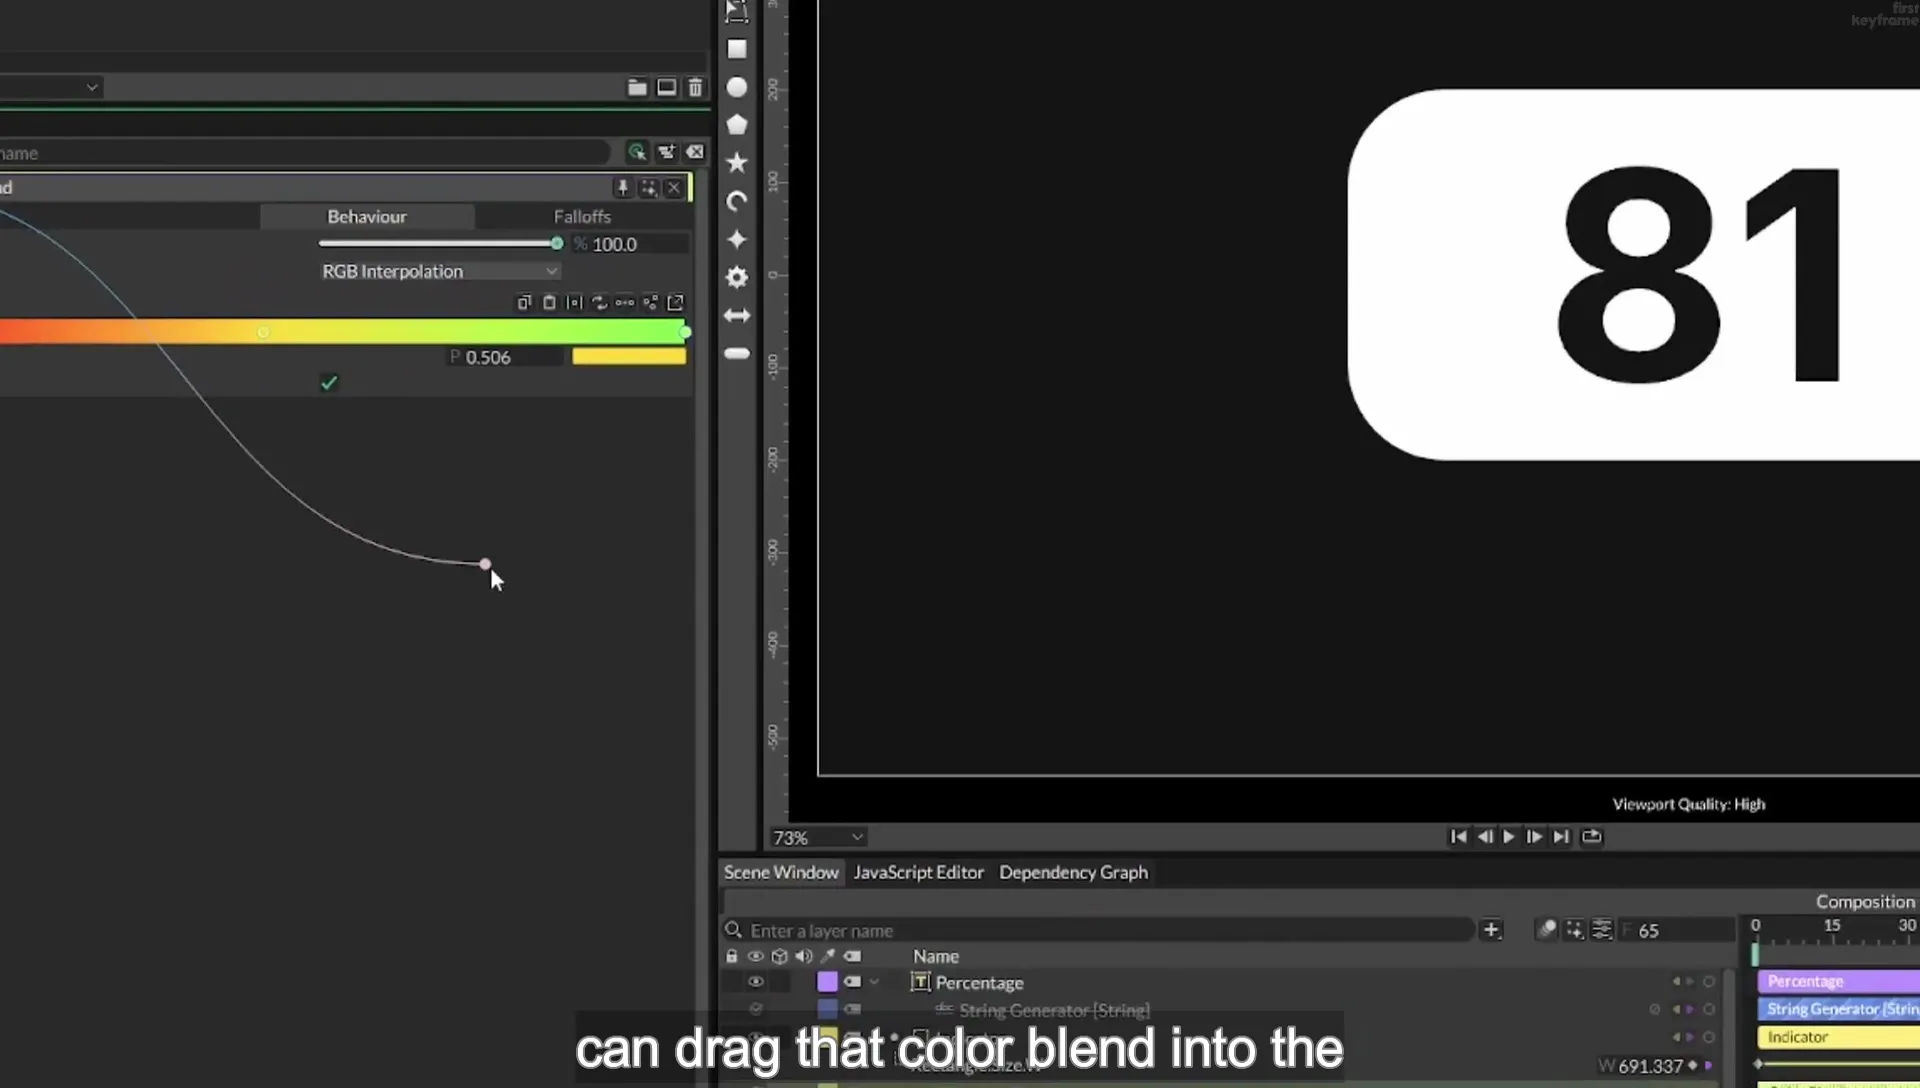Select the Capsule shape tool

click(x=737, y=353)
